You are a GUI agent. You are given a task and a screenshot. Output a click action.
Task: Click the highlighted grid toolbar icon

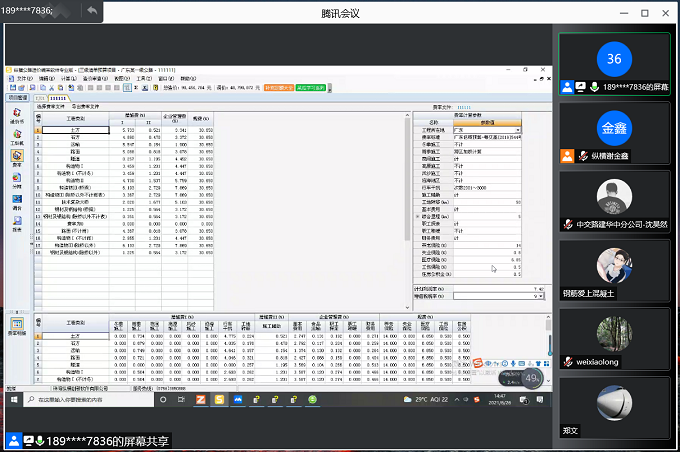[127, 88]
